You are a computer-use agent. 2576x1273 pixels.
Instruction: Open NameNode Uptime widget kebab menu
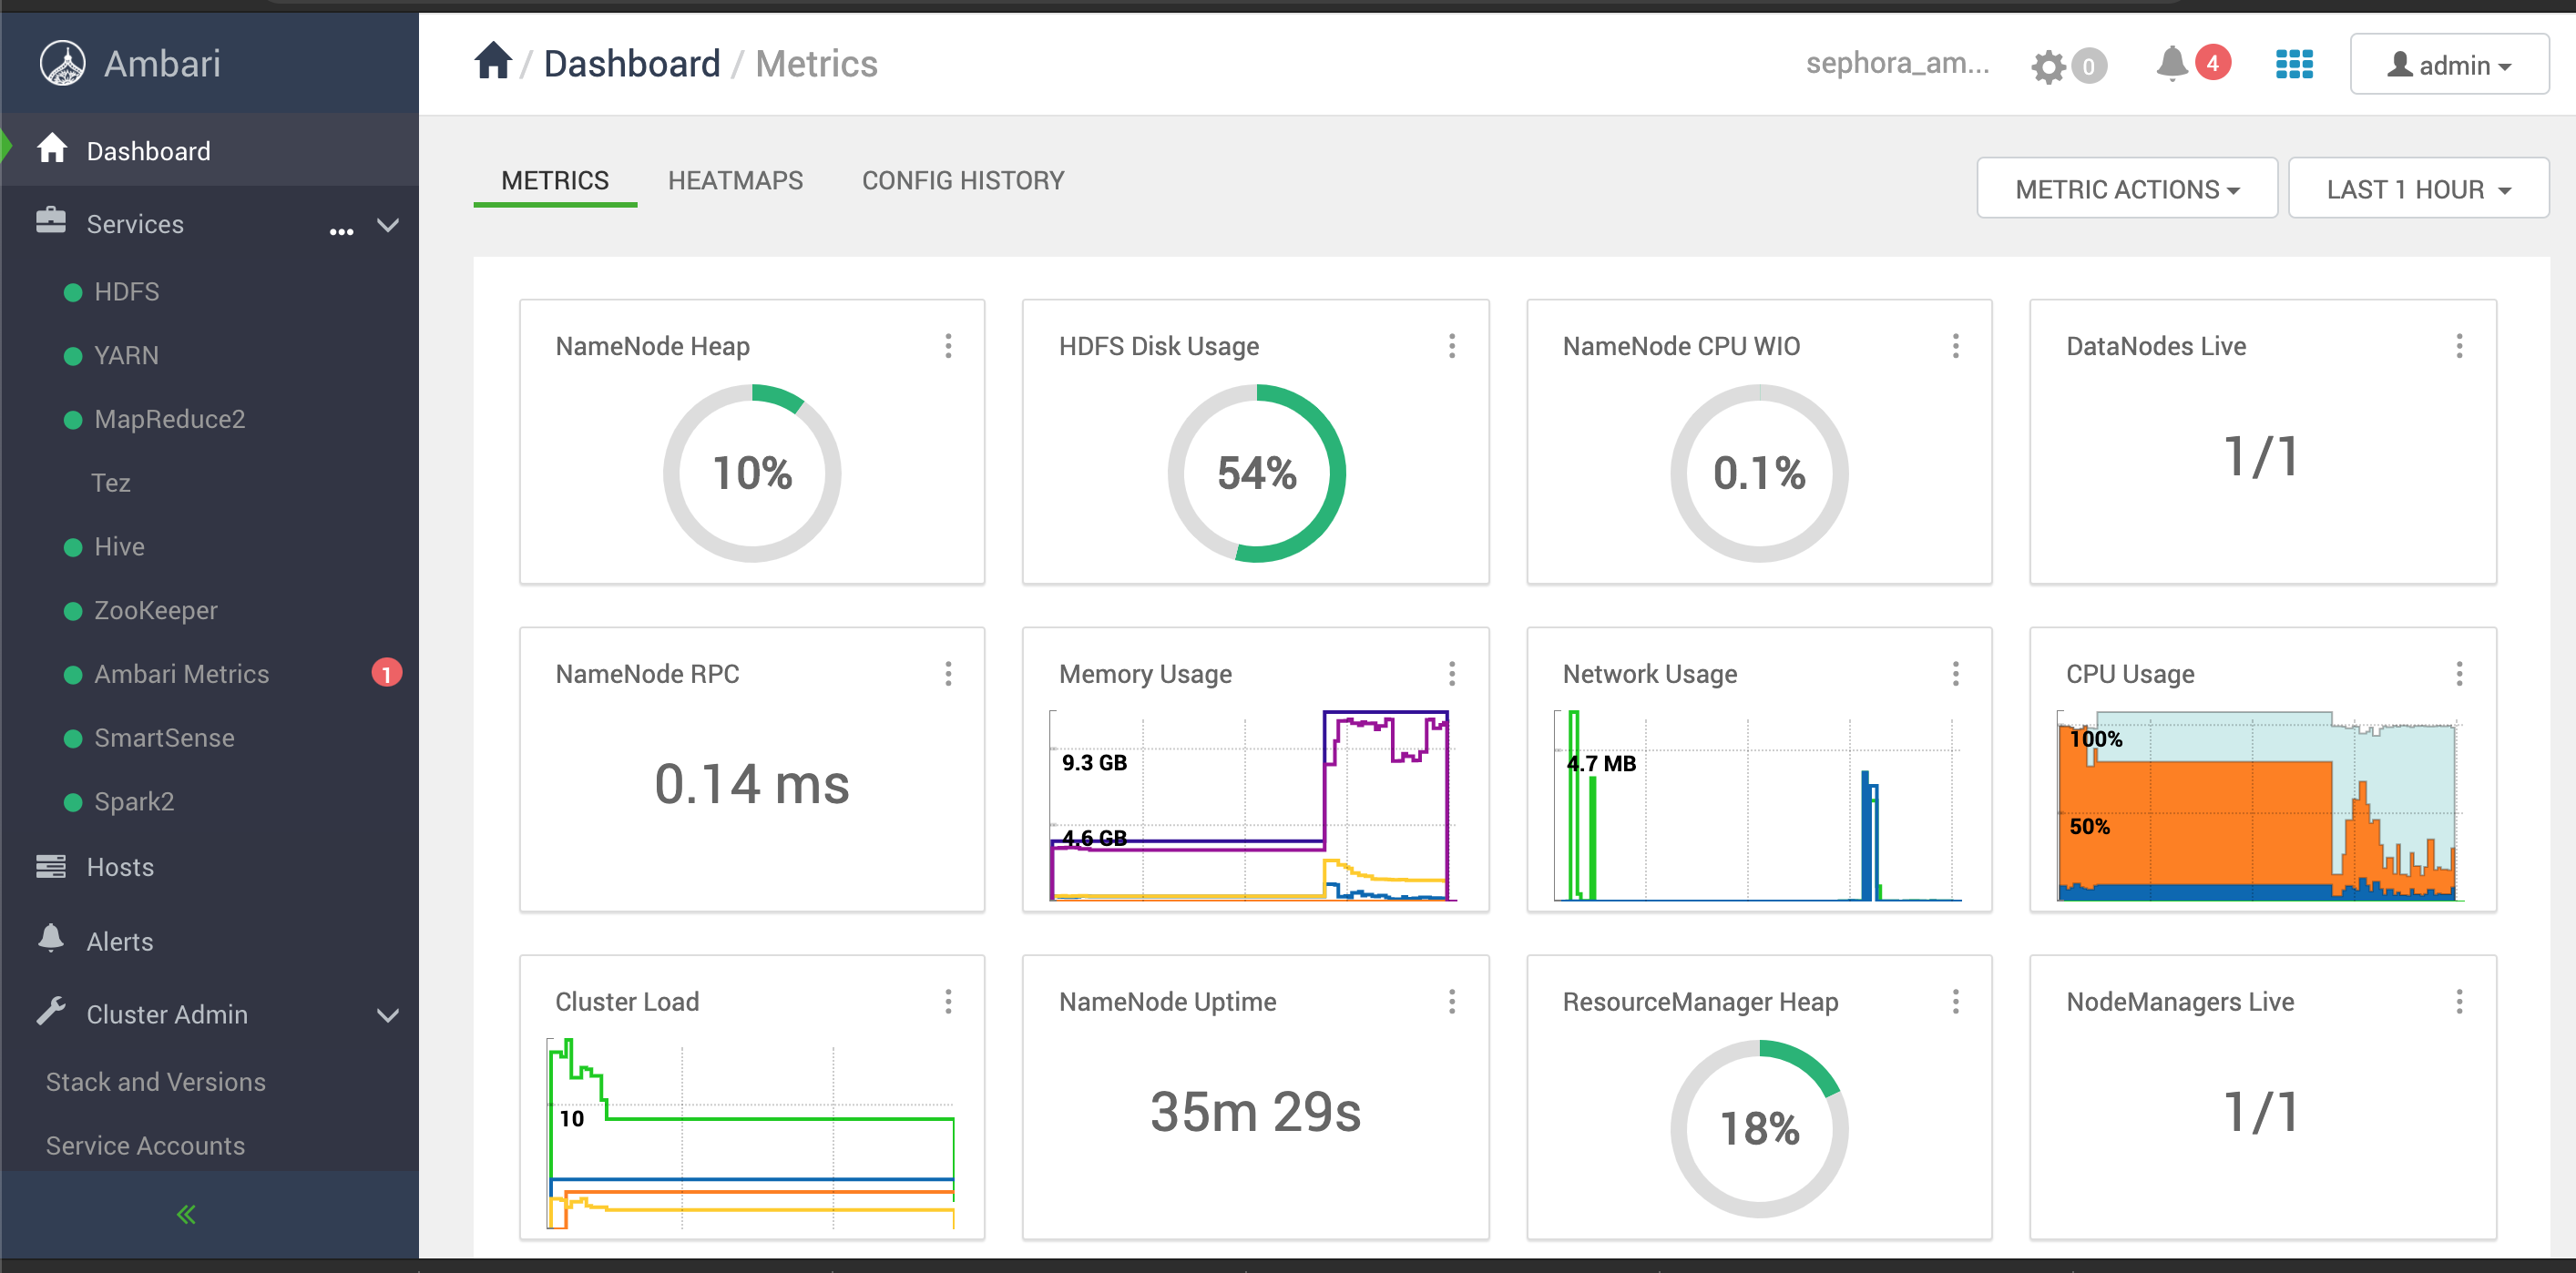coord(1452,1002)
